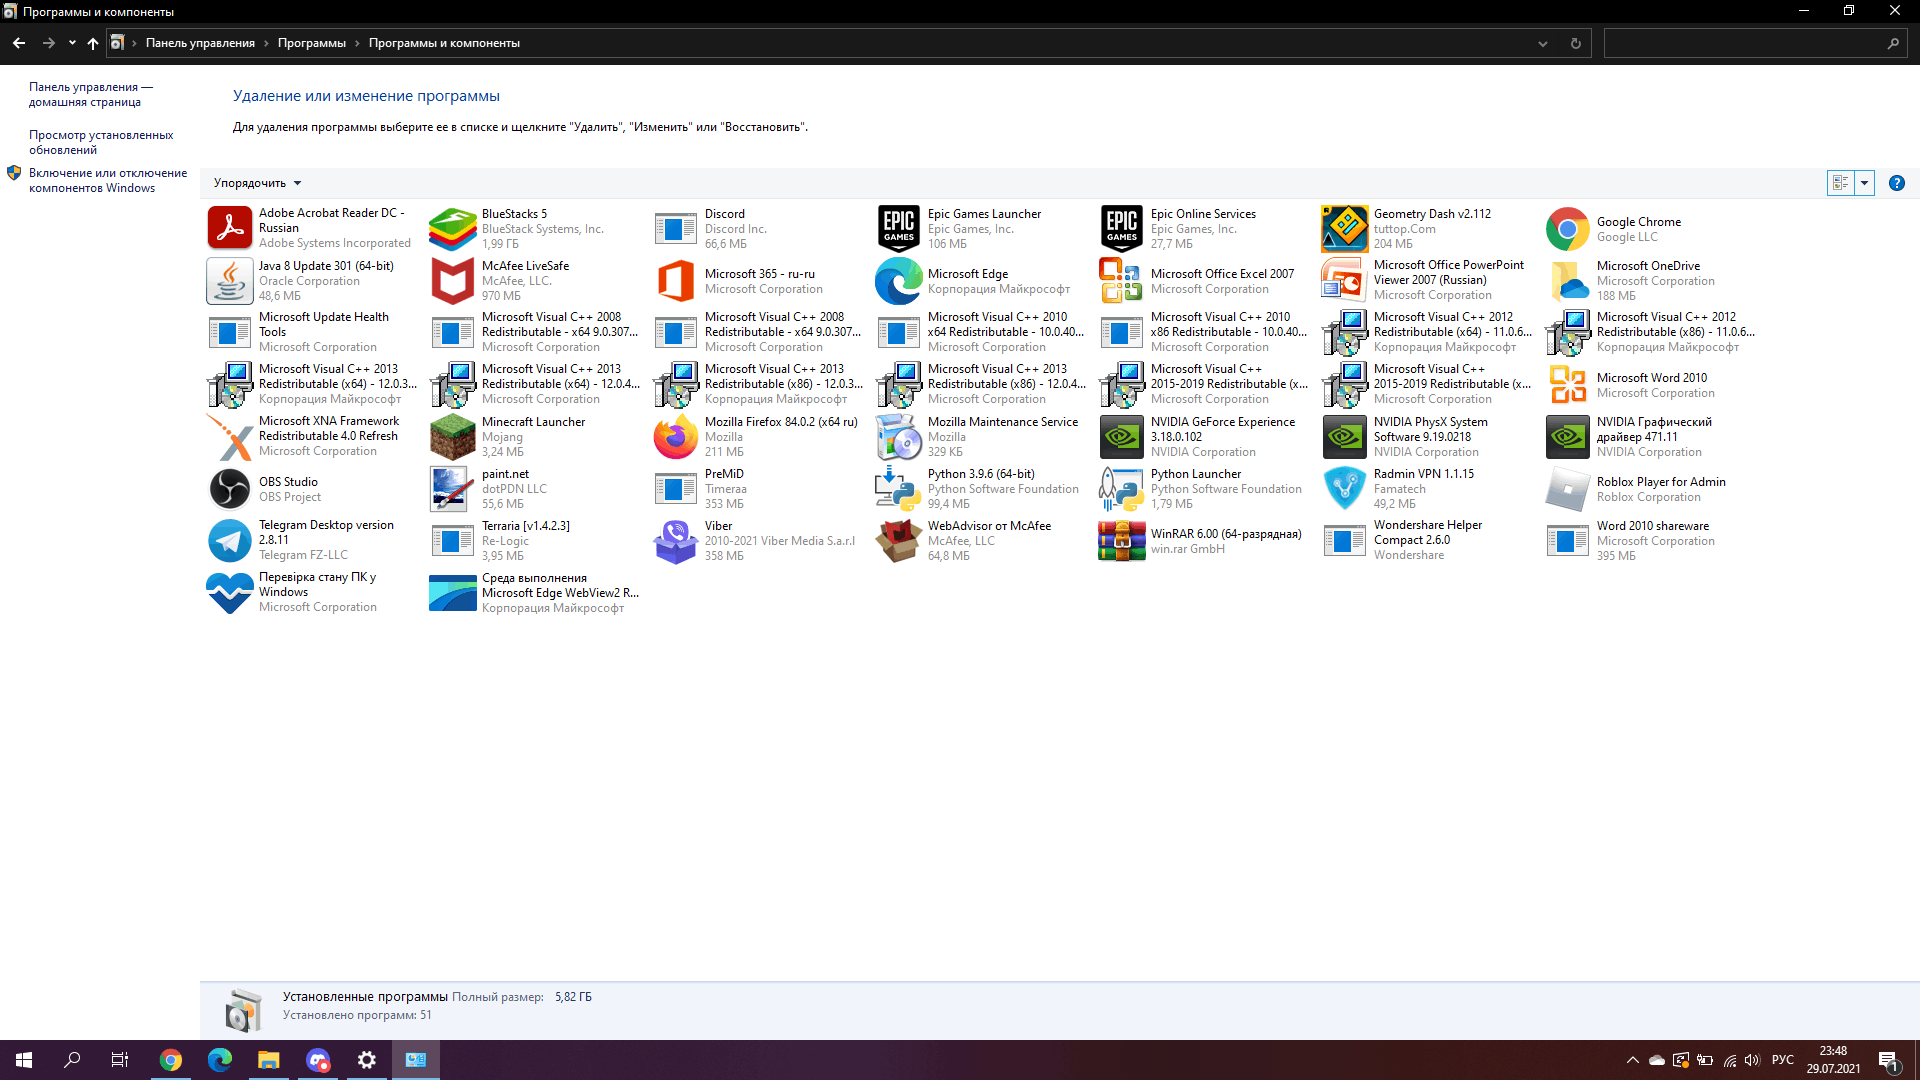Open Включение или отключение компонентов Windows
Screen dimensions: 1920x1080
pos(108,180)
